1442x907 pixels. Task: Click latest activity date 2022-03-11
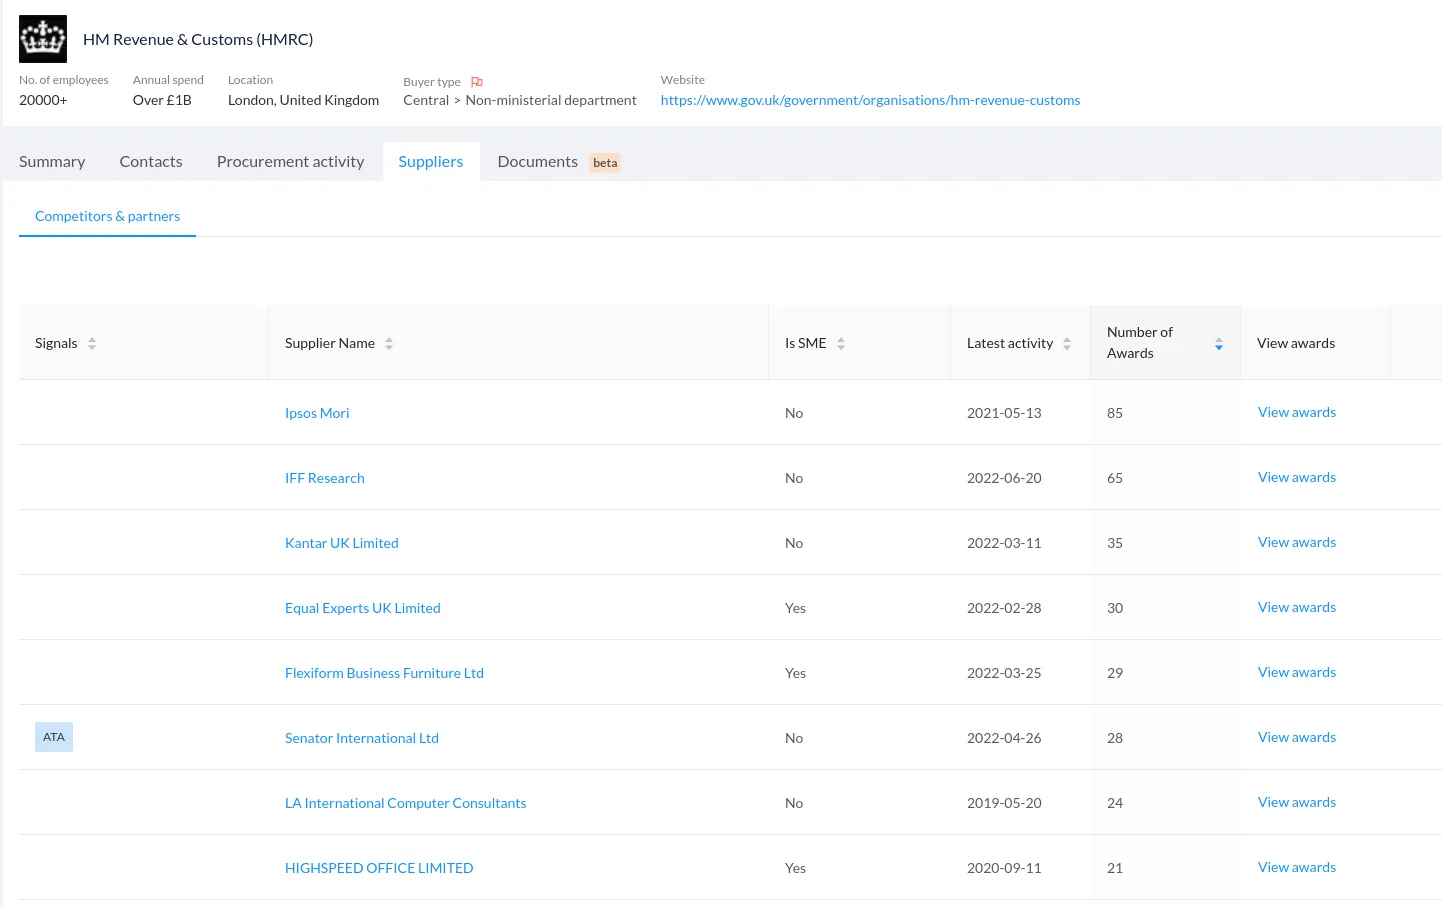pyautogui.click(x=1004, y=543)
